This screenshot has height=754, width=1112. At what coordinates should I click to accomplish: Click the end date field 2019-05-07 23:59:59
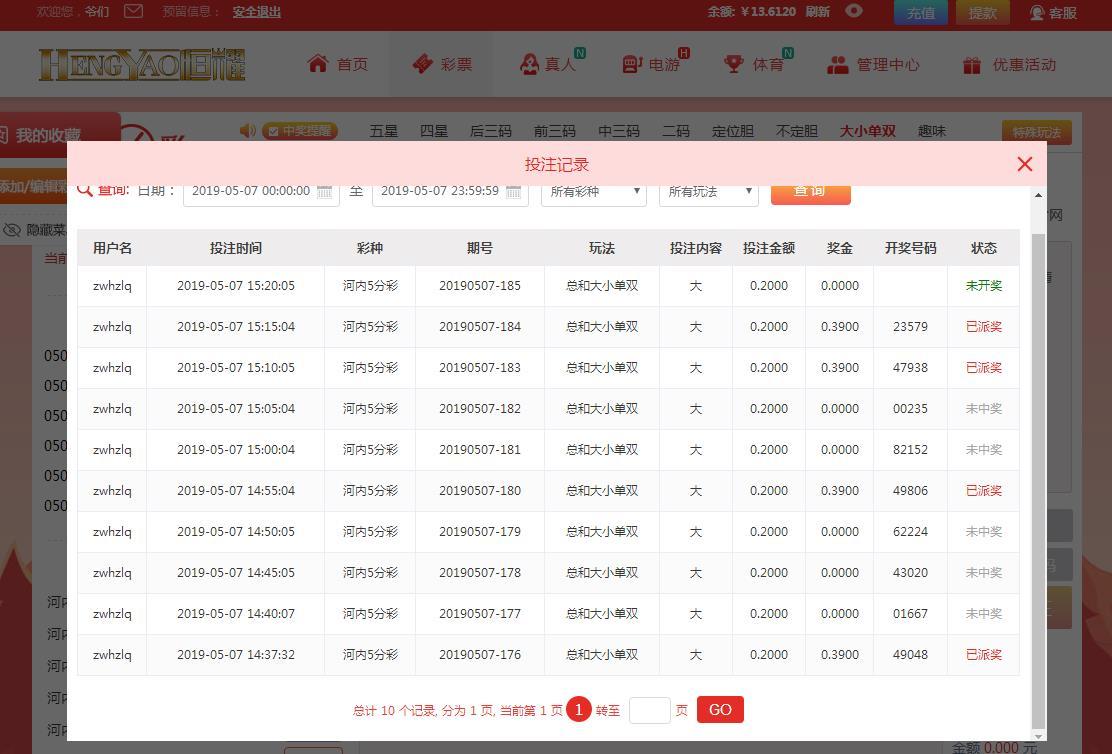coord(450,192)
